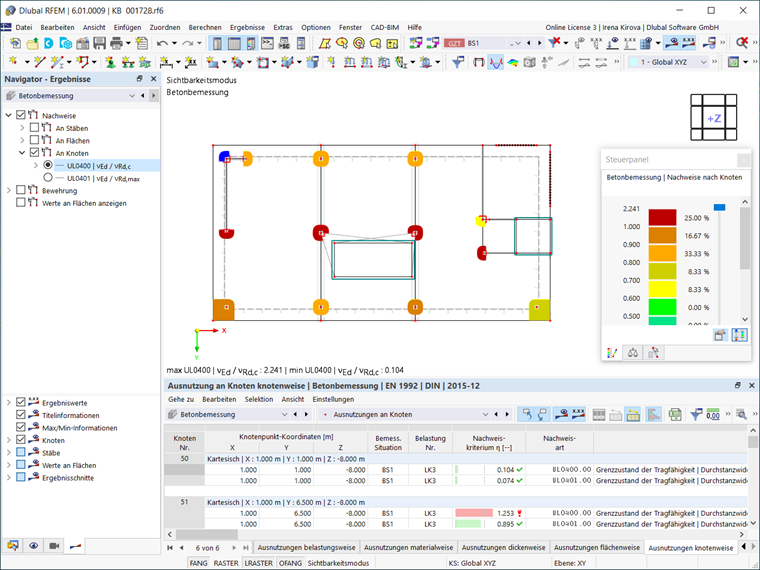The height and width of the screenshot is (570, 760).
Task: Switch to Ausnutzungen flächenweise tab
Action: 597,548
